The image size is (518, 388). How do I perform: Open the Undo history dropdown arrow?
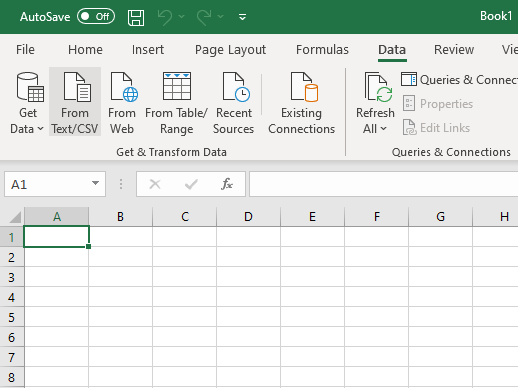[x=182, y=16]
